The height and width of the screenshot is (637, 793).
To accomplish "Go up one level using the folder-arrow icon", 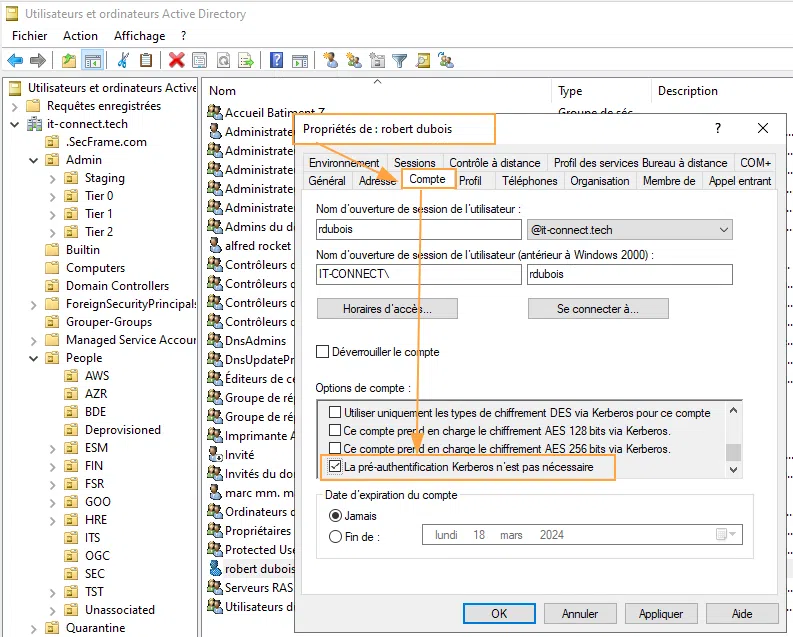I will (69, 61).
